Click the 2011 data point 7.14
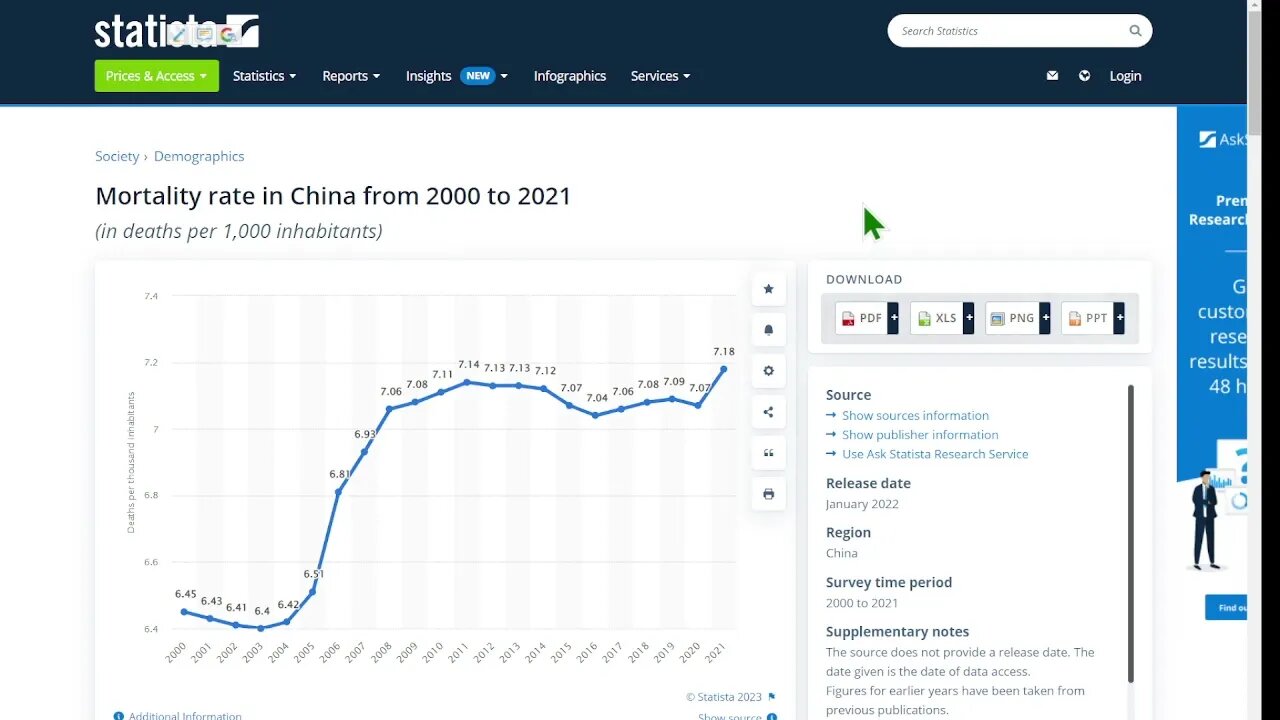Viewport: 1280px width, 720px height. 467,382
